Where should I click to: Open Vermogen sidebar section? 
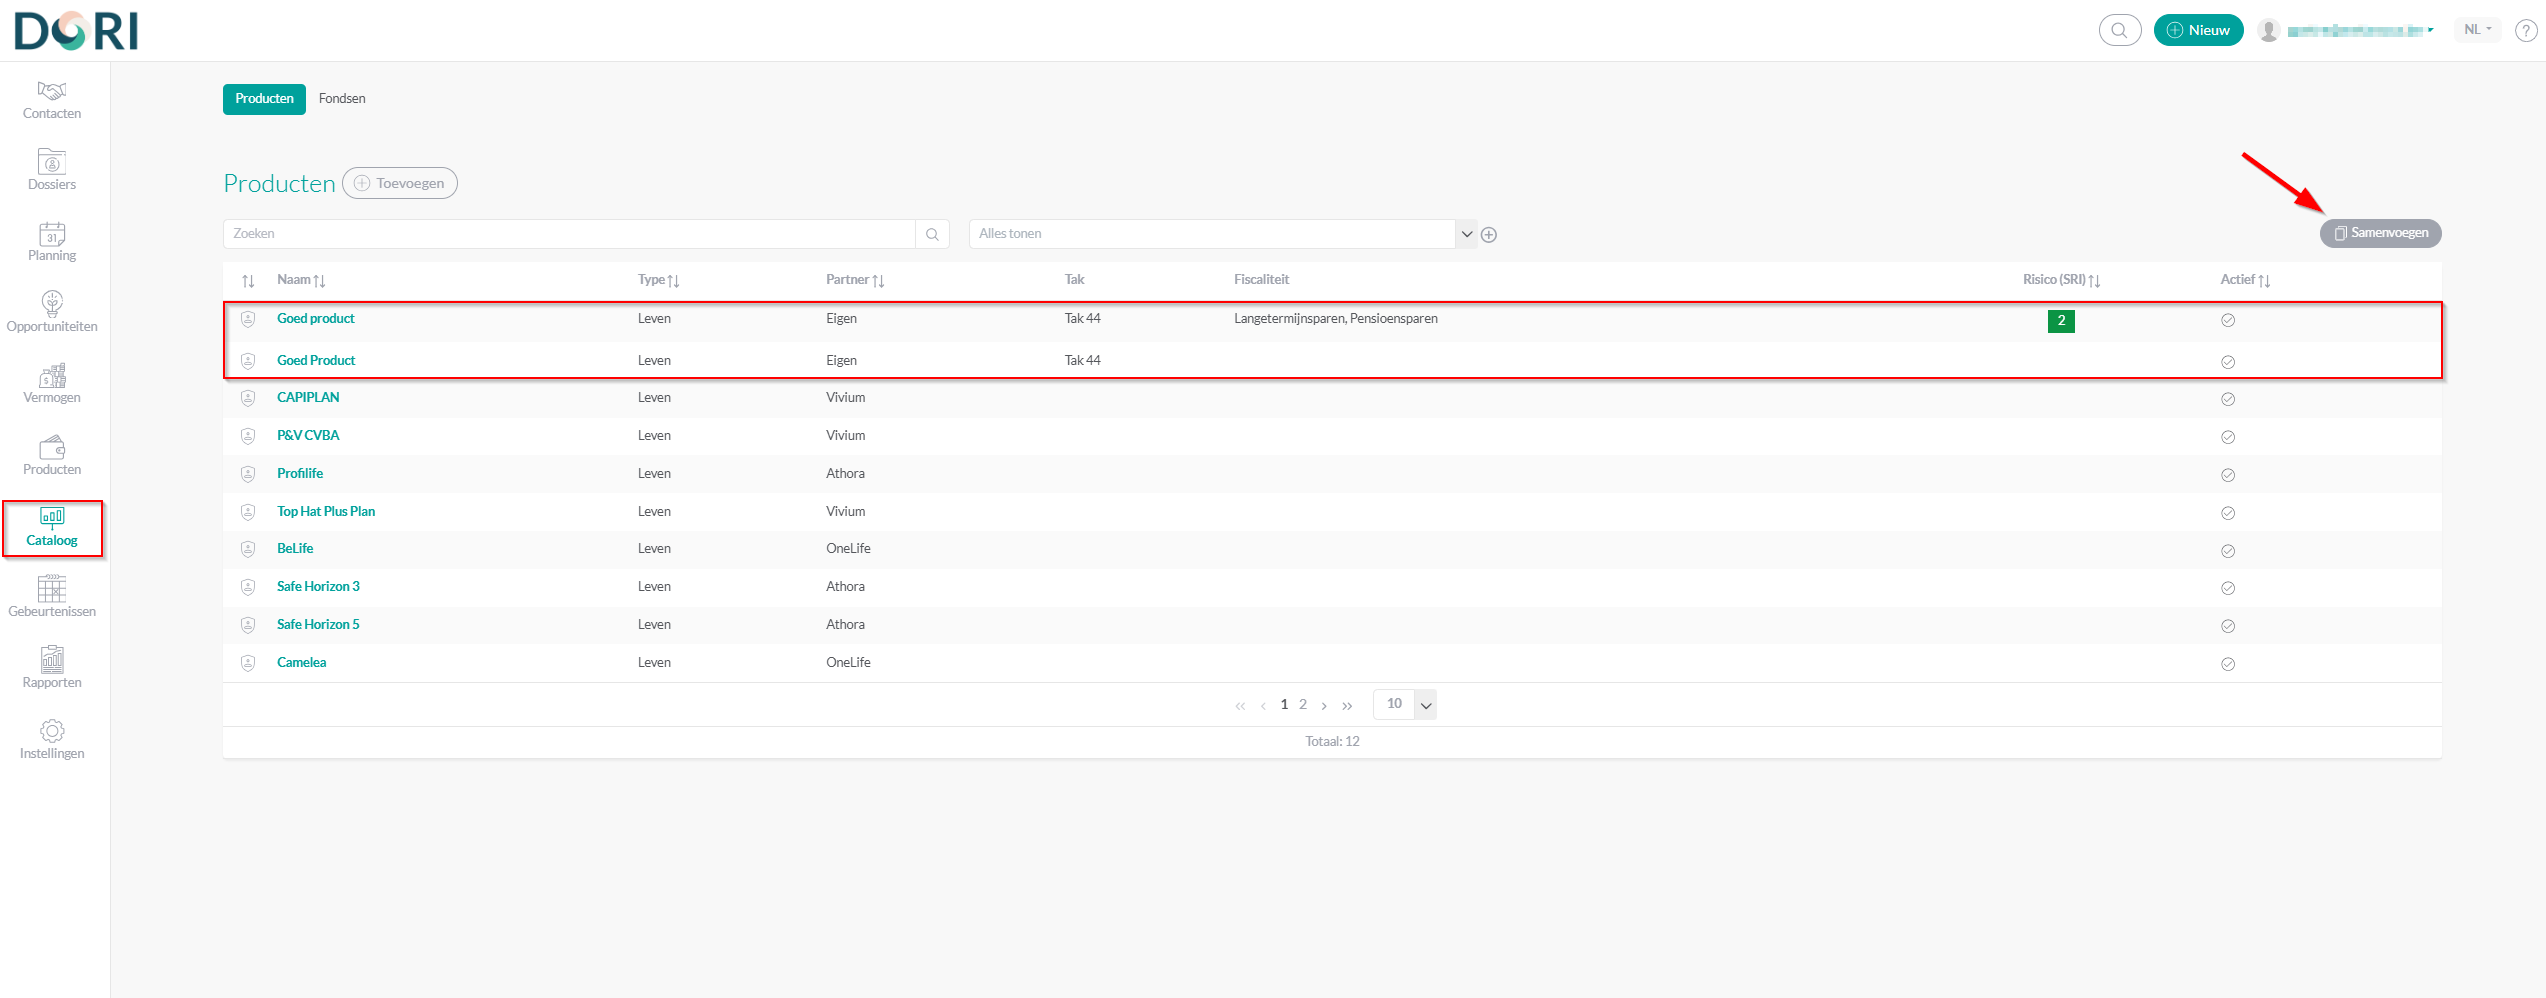click(x=52, y=384)
